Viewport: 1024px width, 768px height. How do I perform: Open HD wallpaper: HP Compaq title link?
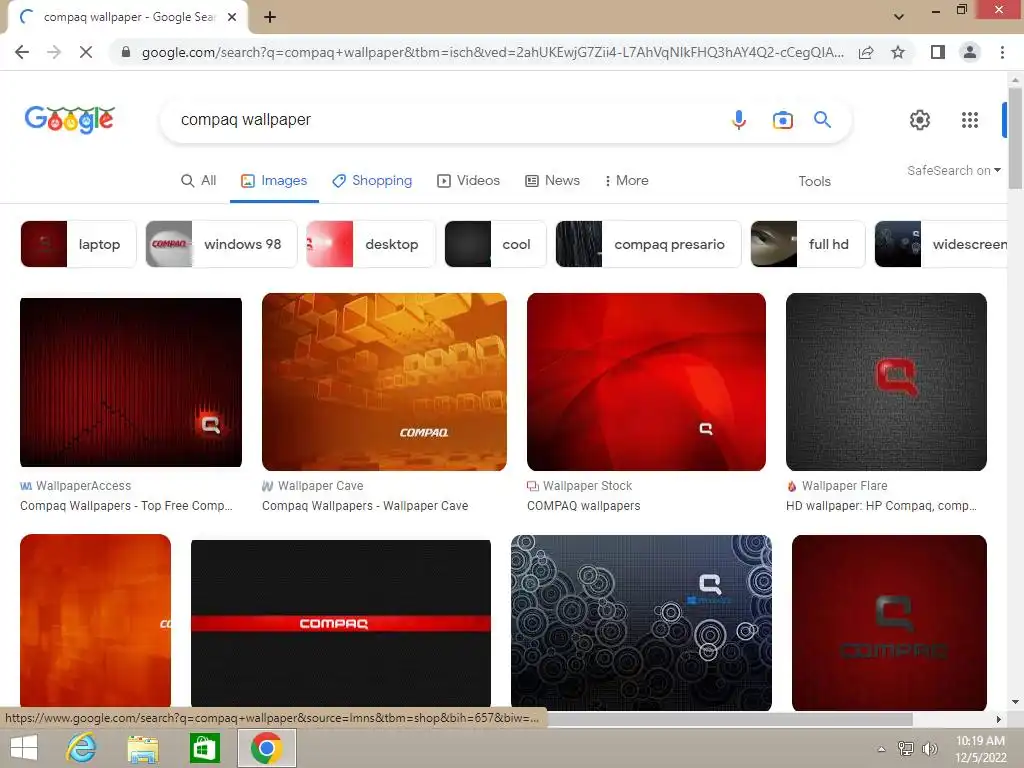tap(882, 506)
